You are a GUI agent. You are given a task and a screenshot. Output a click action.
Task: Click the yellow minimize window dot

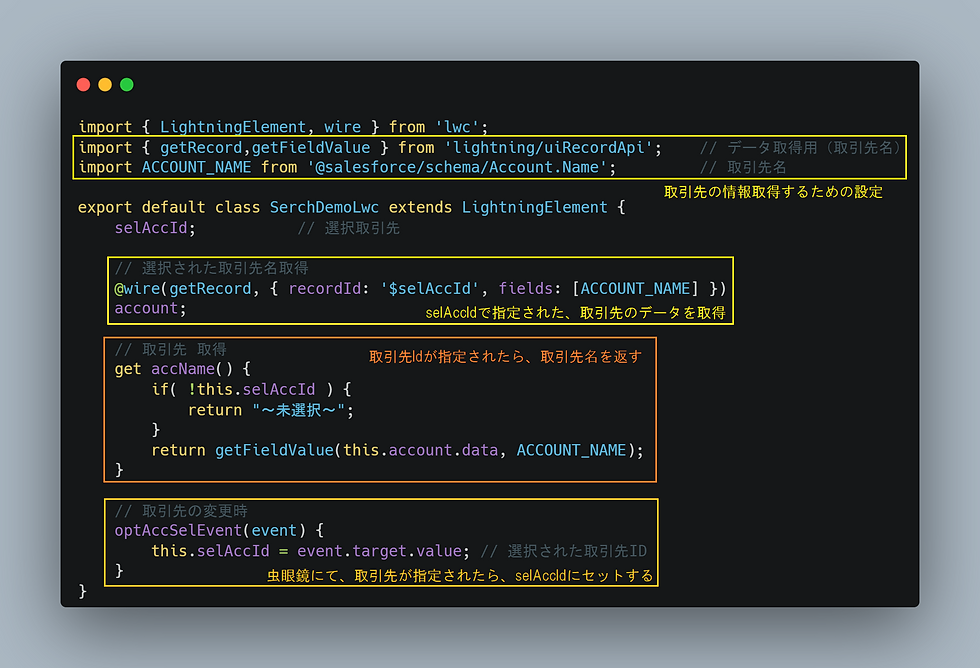click(105, 85)
